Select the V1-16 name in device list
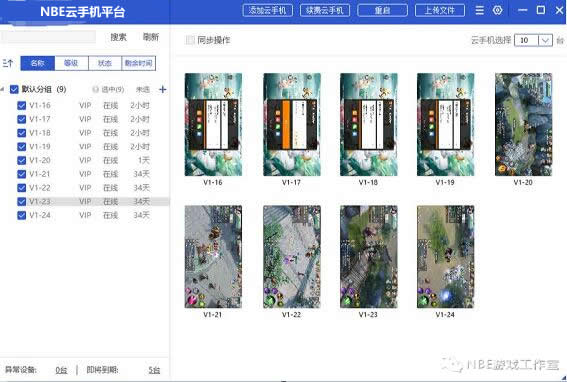 click(x=40, y=105)
